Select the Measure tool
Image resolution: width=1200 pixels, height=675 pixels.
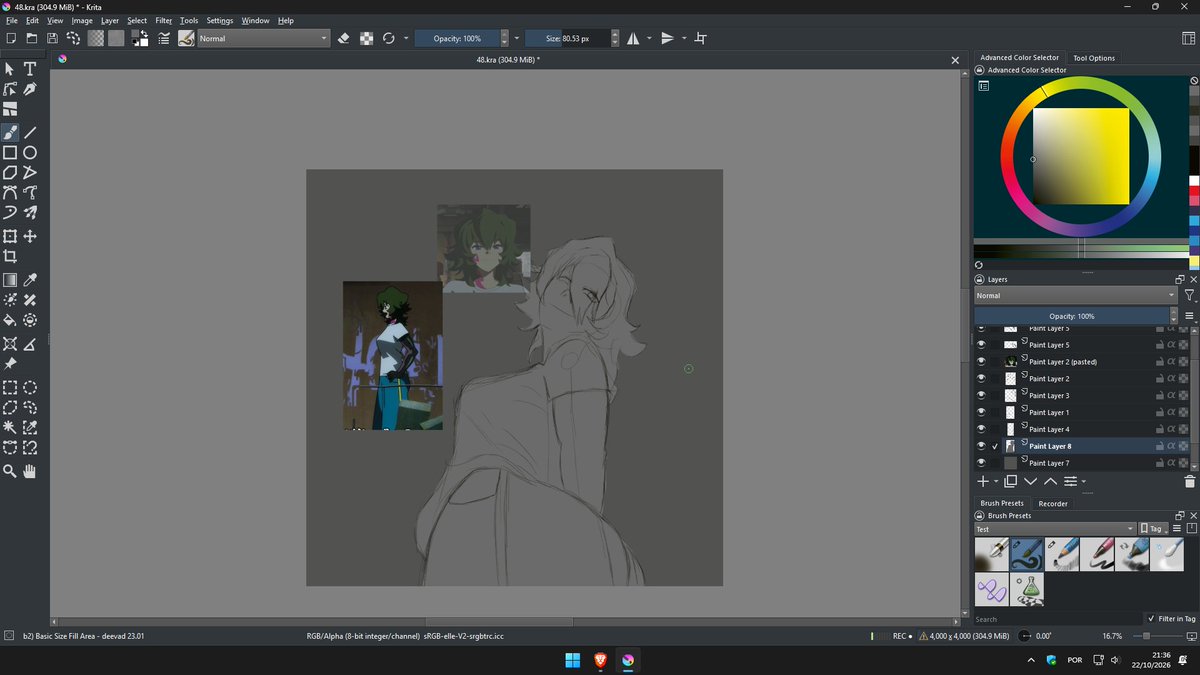pos(30,344)
